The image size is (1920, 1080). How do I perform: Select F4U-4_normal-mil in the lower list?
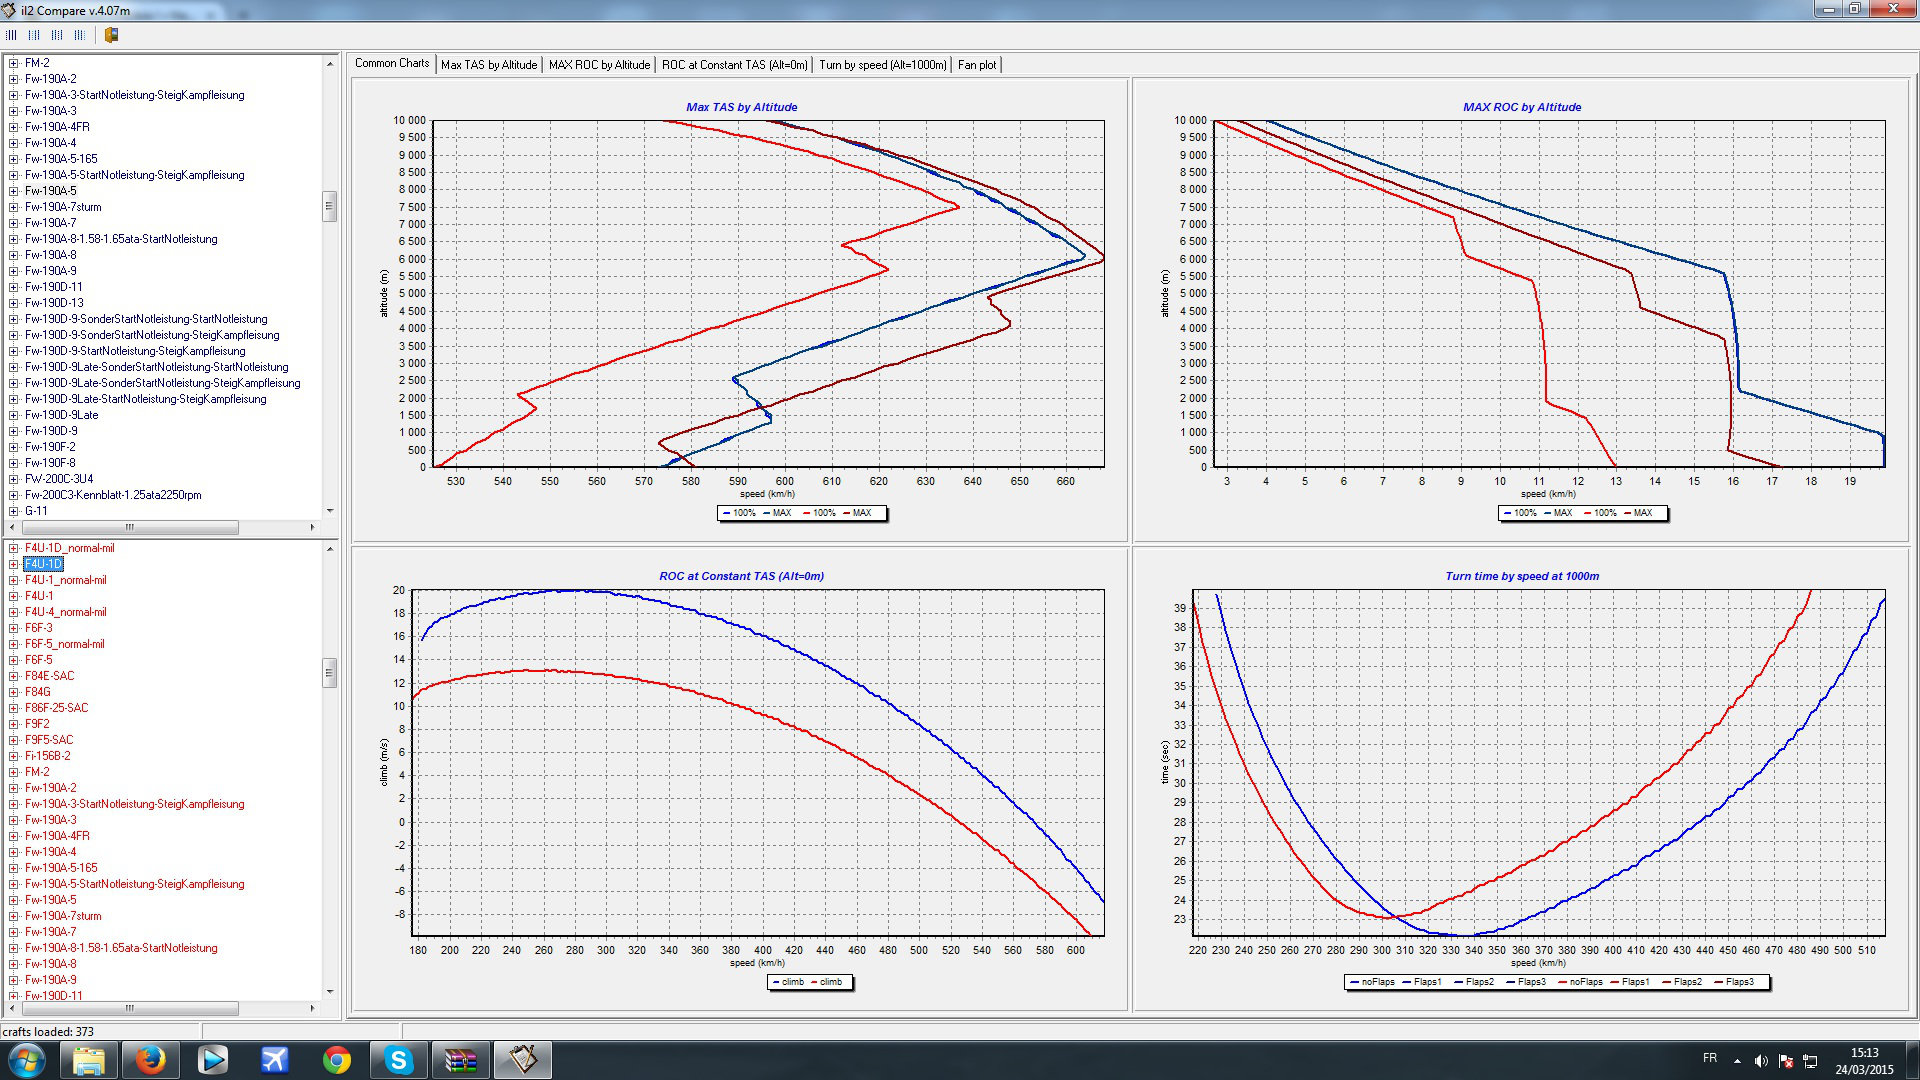coord(65,612)
